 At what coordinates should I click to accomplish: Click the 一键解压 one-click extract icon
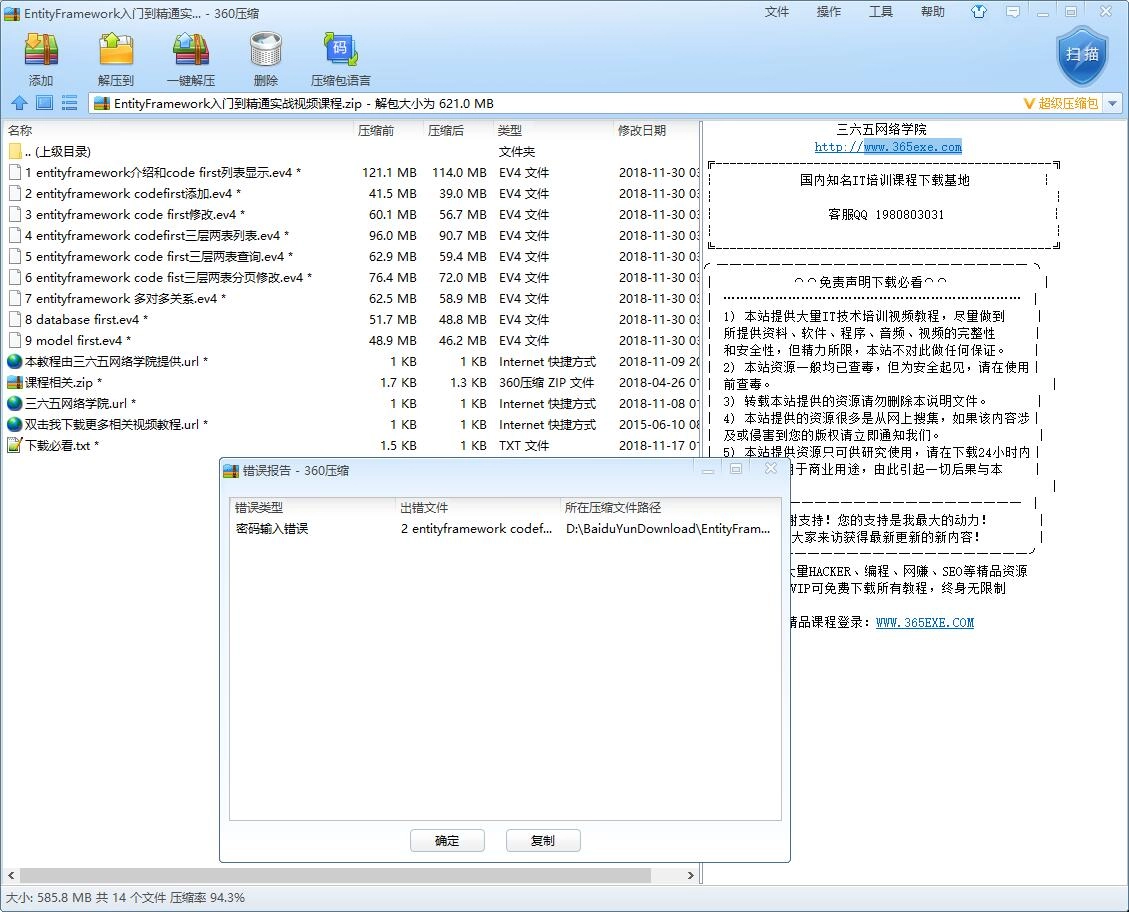coord(190,55)
